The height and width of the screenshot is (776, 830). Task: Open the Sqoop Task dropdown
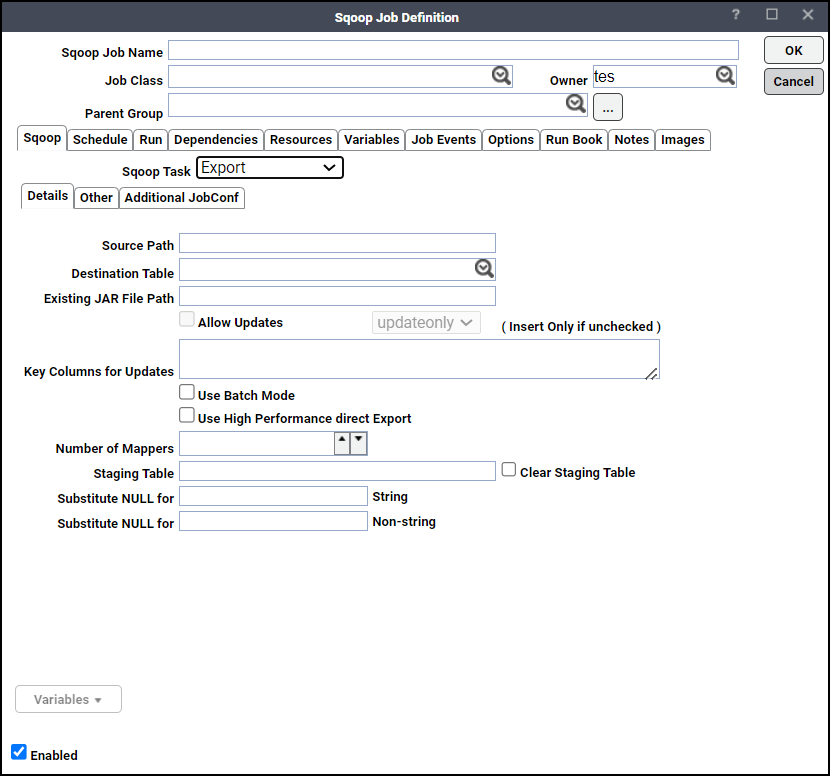pyautogui.click(x=270, y=168)
